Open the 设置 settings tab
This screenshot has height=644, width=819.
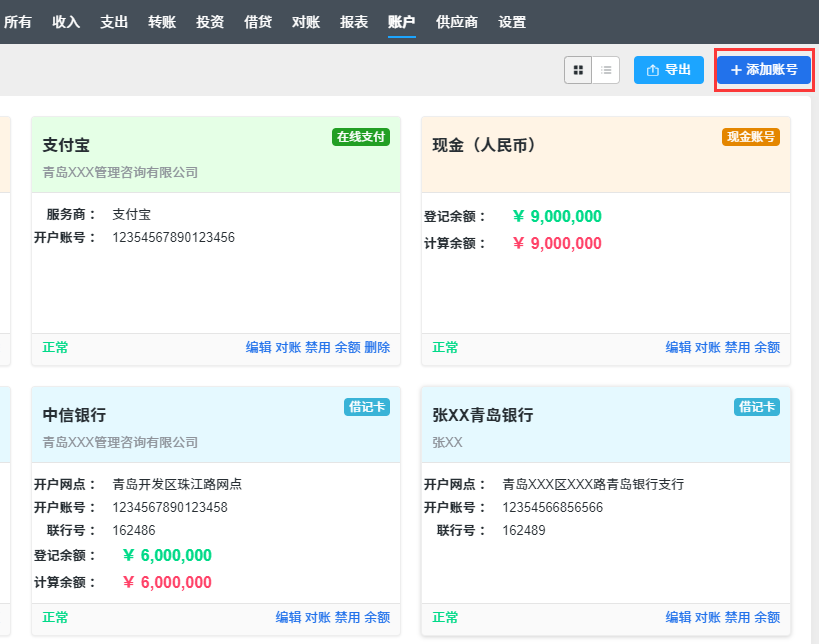pyautogui.click(x=512, y=22)
